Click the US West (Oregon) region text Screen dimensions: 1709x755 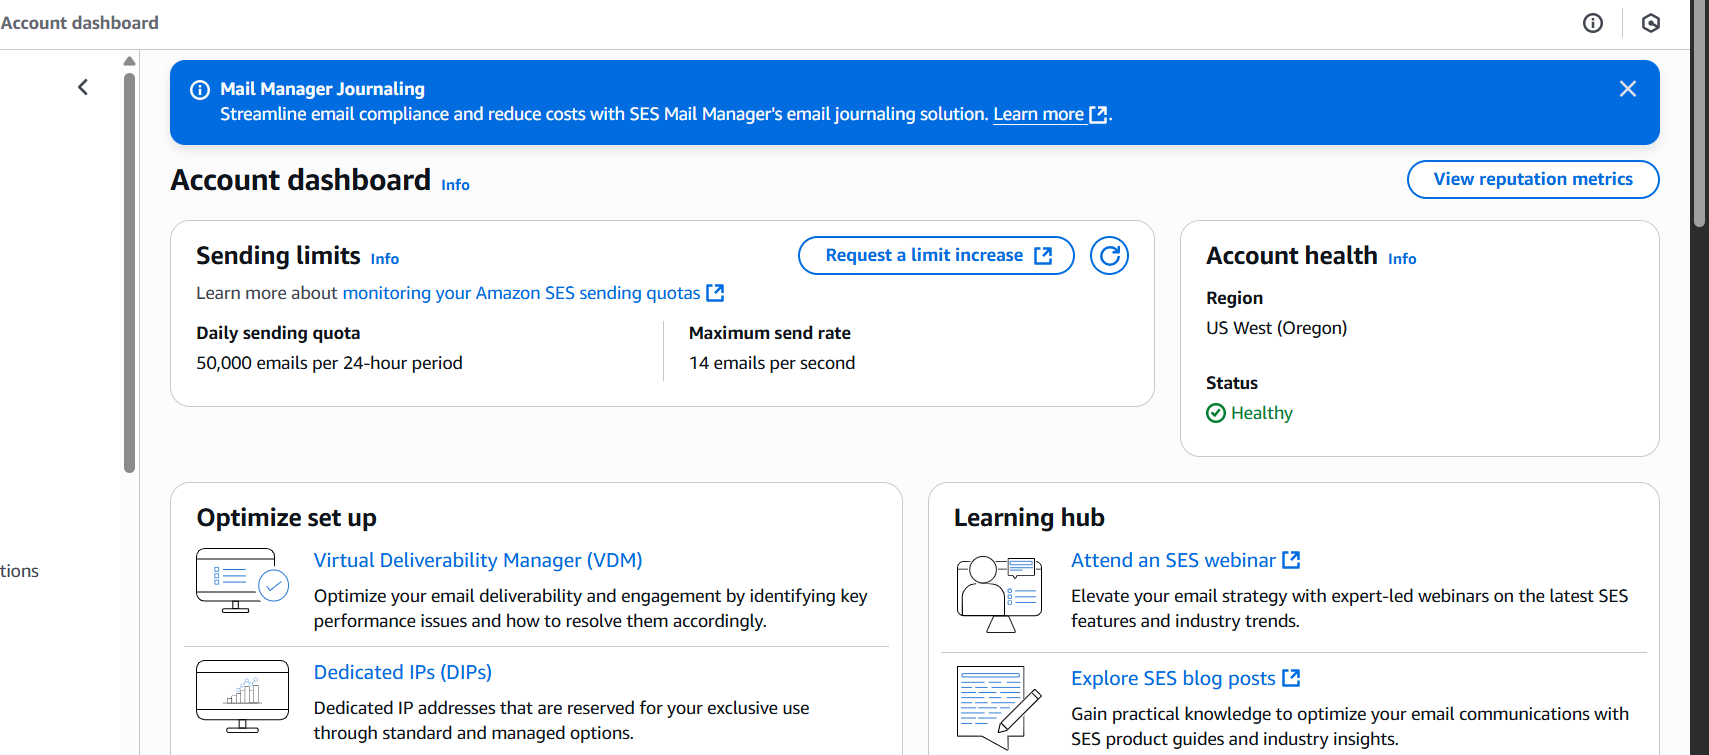coord(1276,328)
